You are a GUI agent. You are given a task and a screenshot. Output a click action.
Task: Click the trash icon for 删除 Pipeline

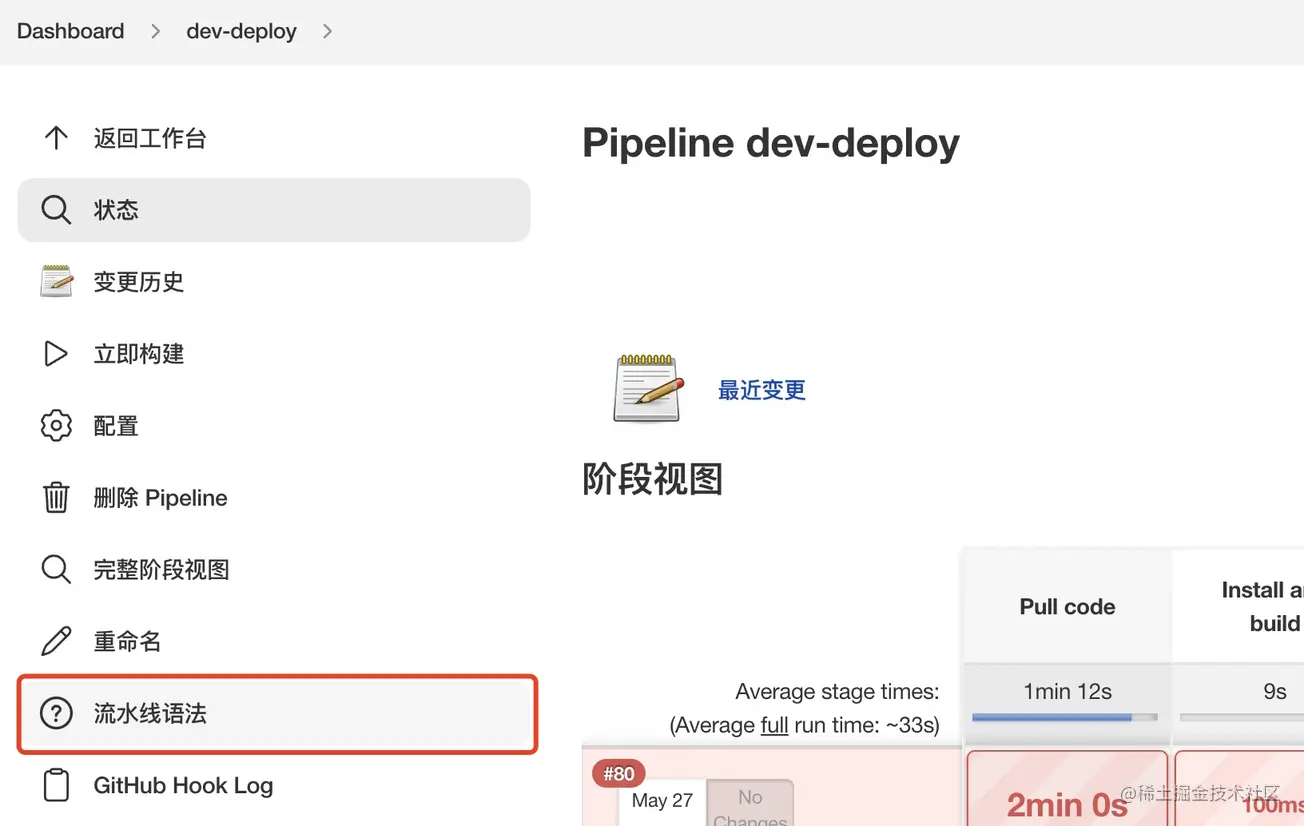[56, 498]
